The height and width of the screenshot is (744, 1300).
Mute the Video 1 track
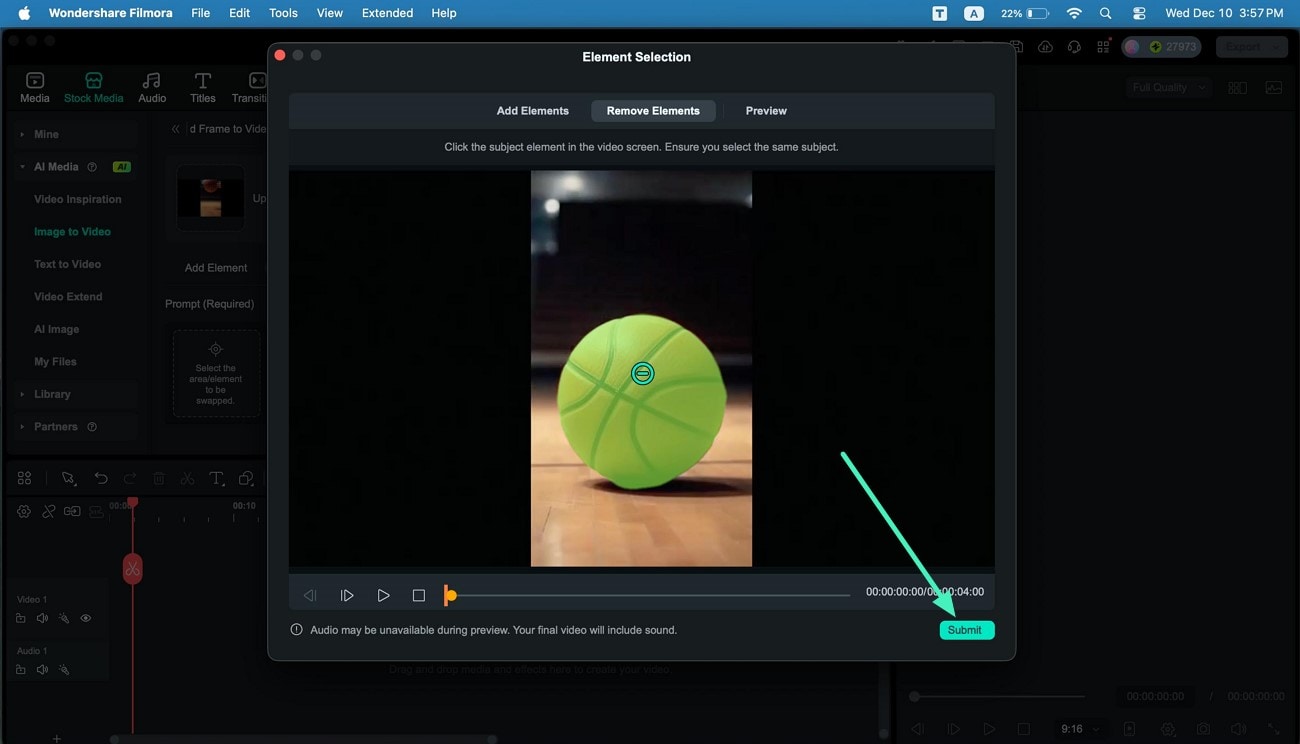42,619
